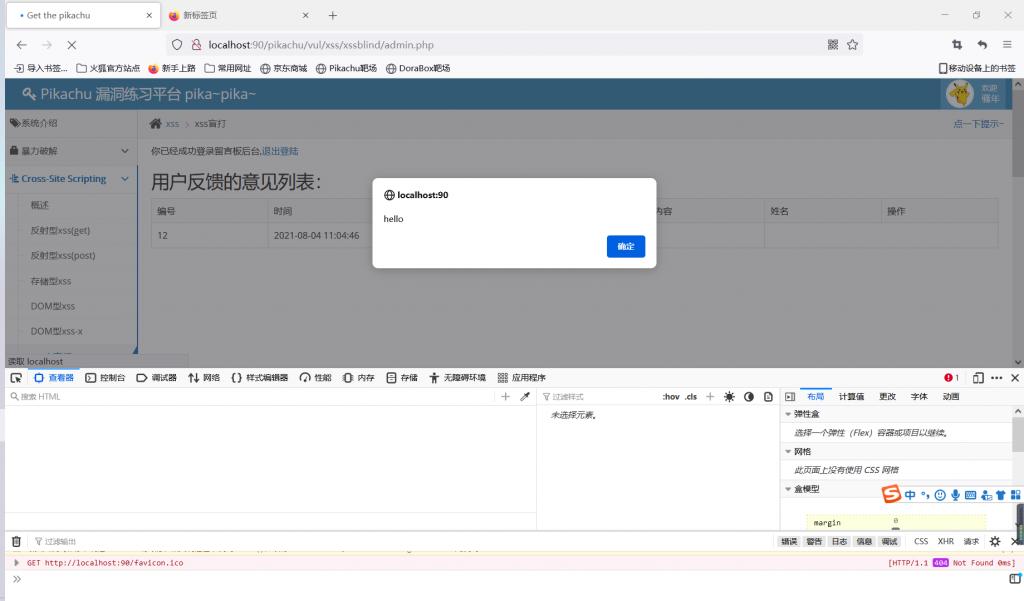Toggle the :hov pseudo-class panel
1024x601 pixels.
(x=670, y=397)
